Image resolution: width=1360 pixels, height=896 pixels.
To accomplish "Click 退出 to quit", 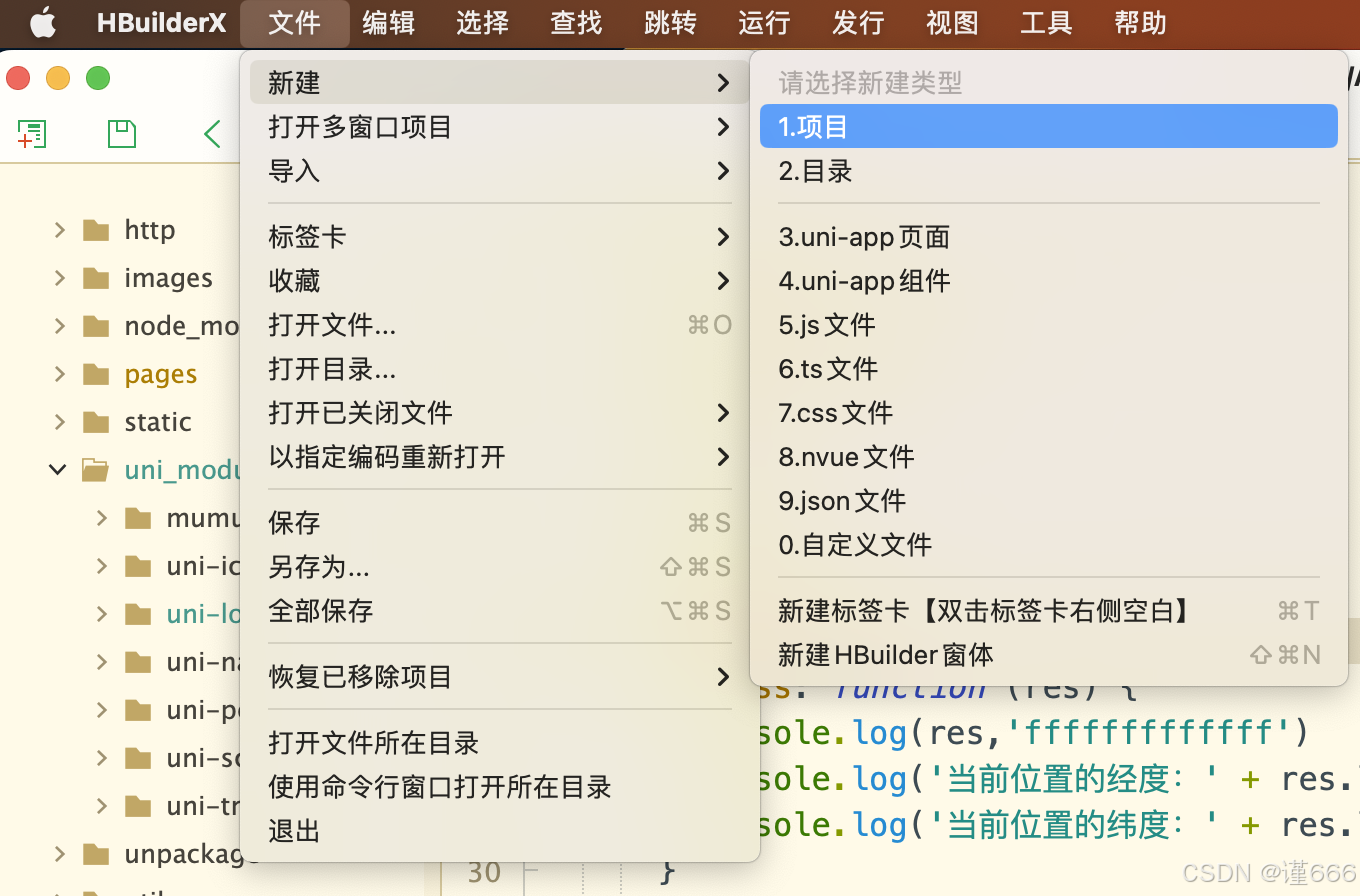I will point(500,831).
